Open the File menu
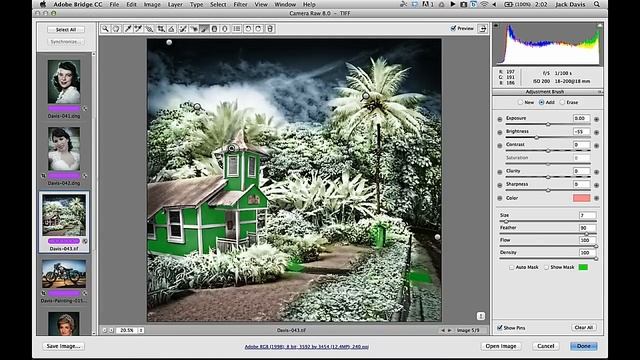 pos(114,4)
